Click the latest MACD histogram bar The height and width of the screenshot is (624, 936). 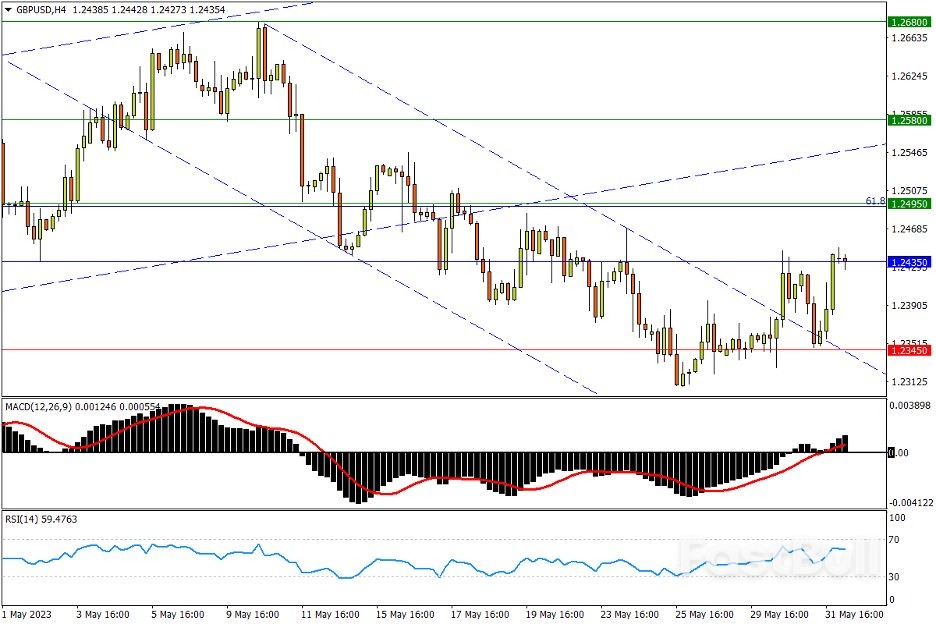[846, 443]
